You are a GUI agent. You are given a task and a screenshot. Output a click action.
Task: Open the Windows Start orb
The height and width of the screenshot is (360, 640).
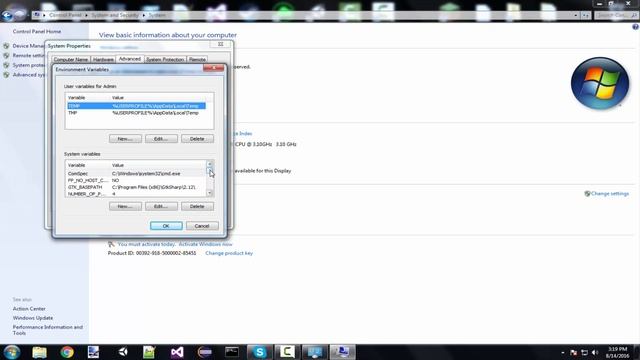tap(12, 352)
